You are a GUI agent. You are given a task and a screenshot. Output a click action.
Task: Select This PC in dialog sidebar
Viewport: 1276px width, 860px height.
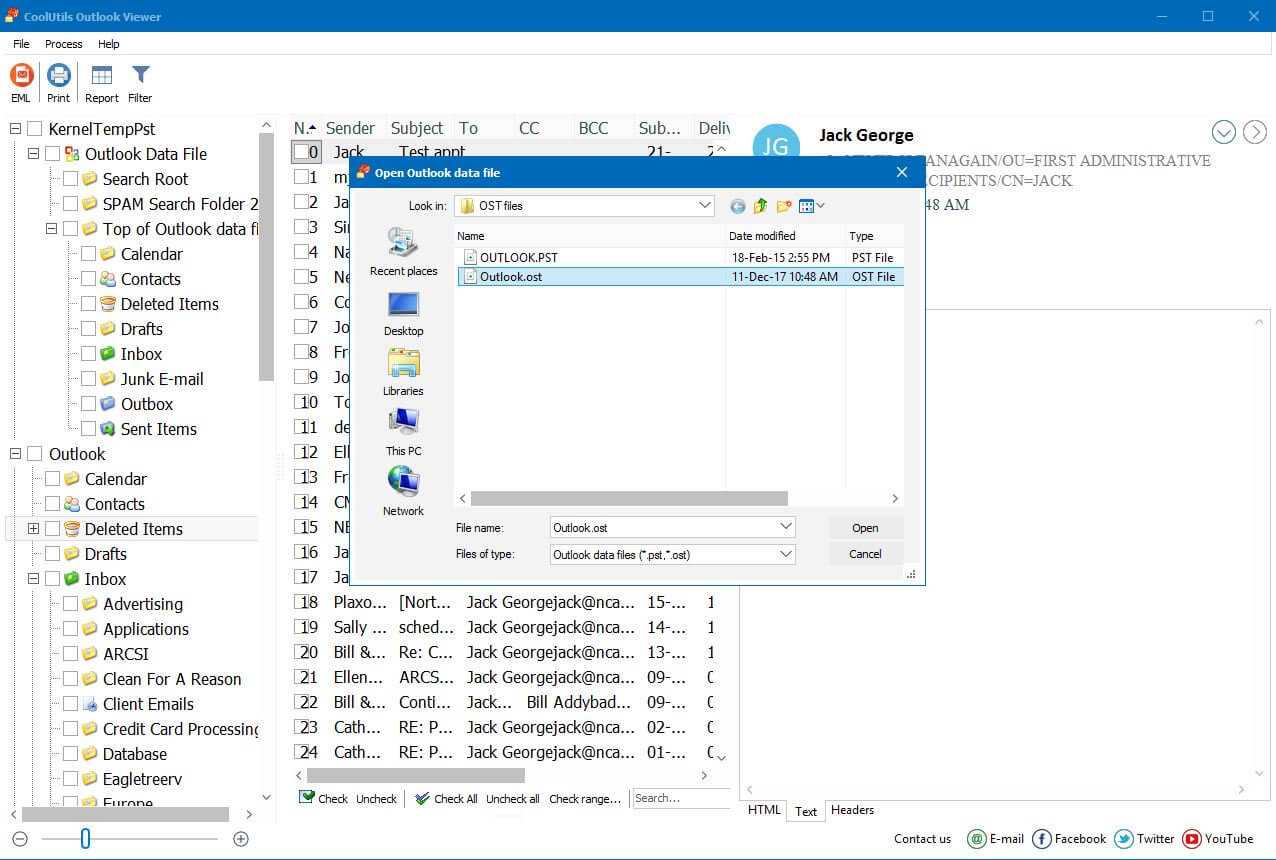(403, 432)
